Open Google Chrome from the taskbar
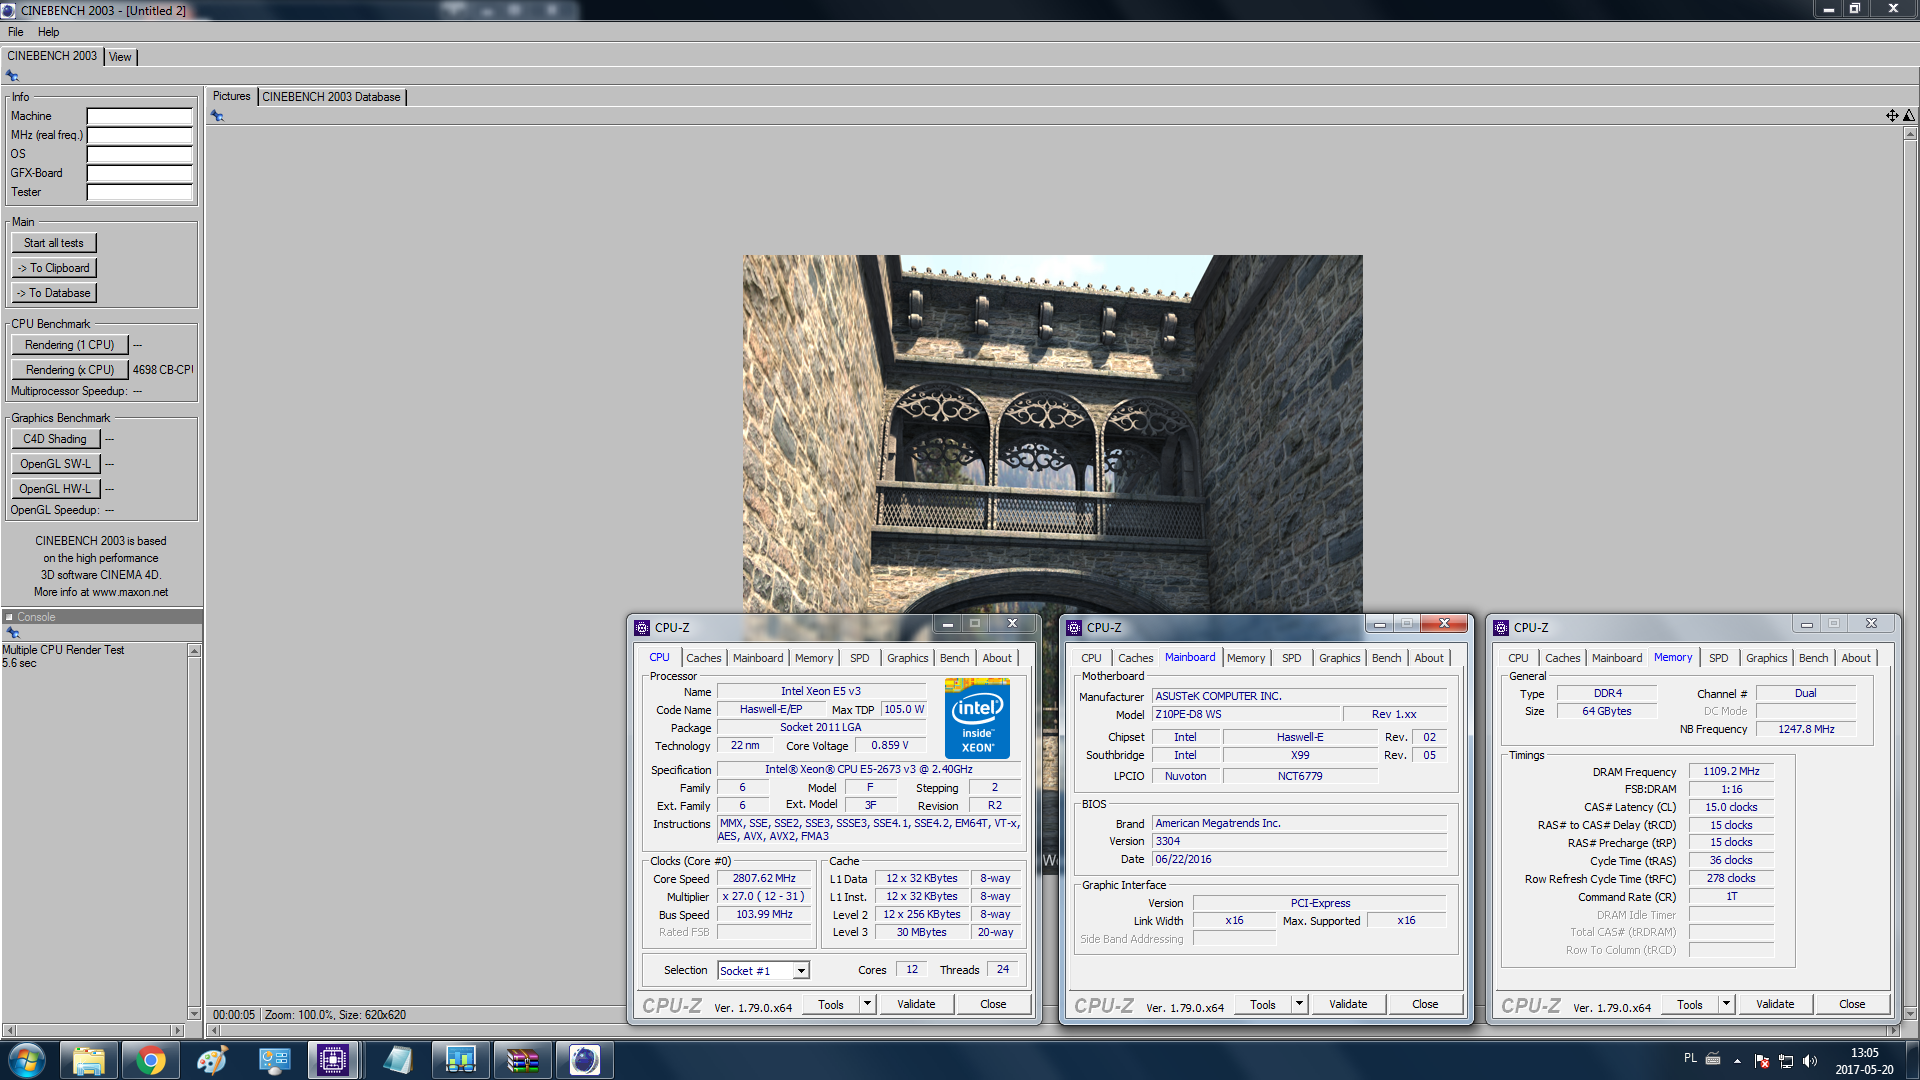Viewport: 1920px width, 1080px height. coord(151,1060)
